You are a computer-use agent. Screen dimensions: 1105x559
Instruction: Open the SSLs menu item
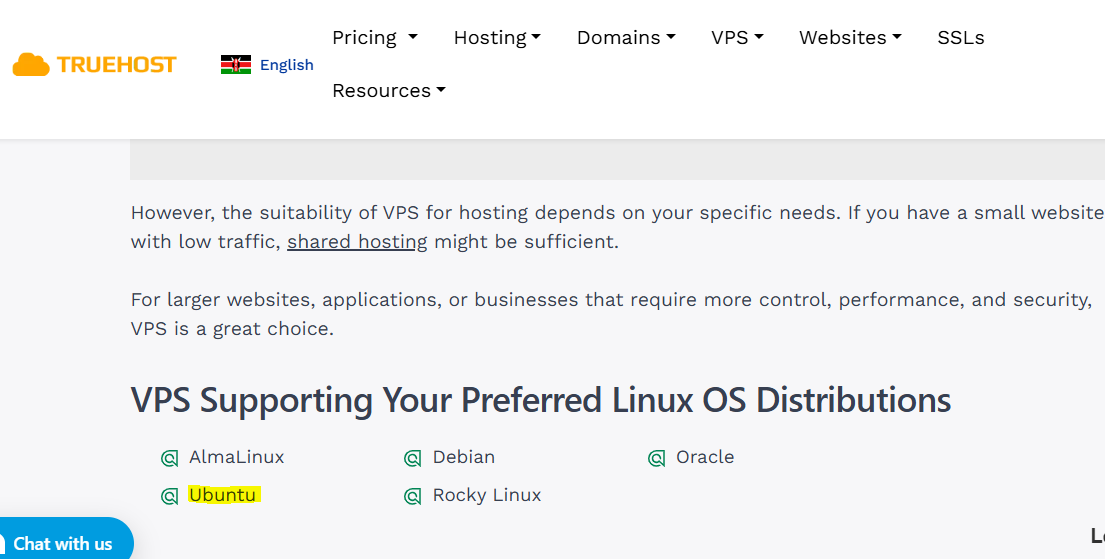point(961,37)
